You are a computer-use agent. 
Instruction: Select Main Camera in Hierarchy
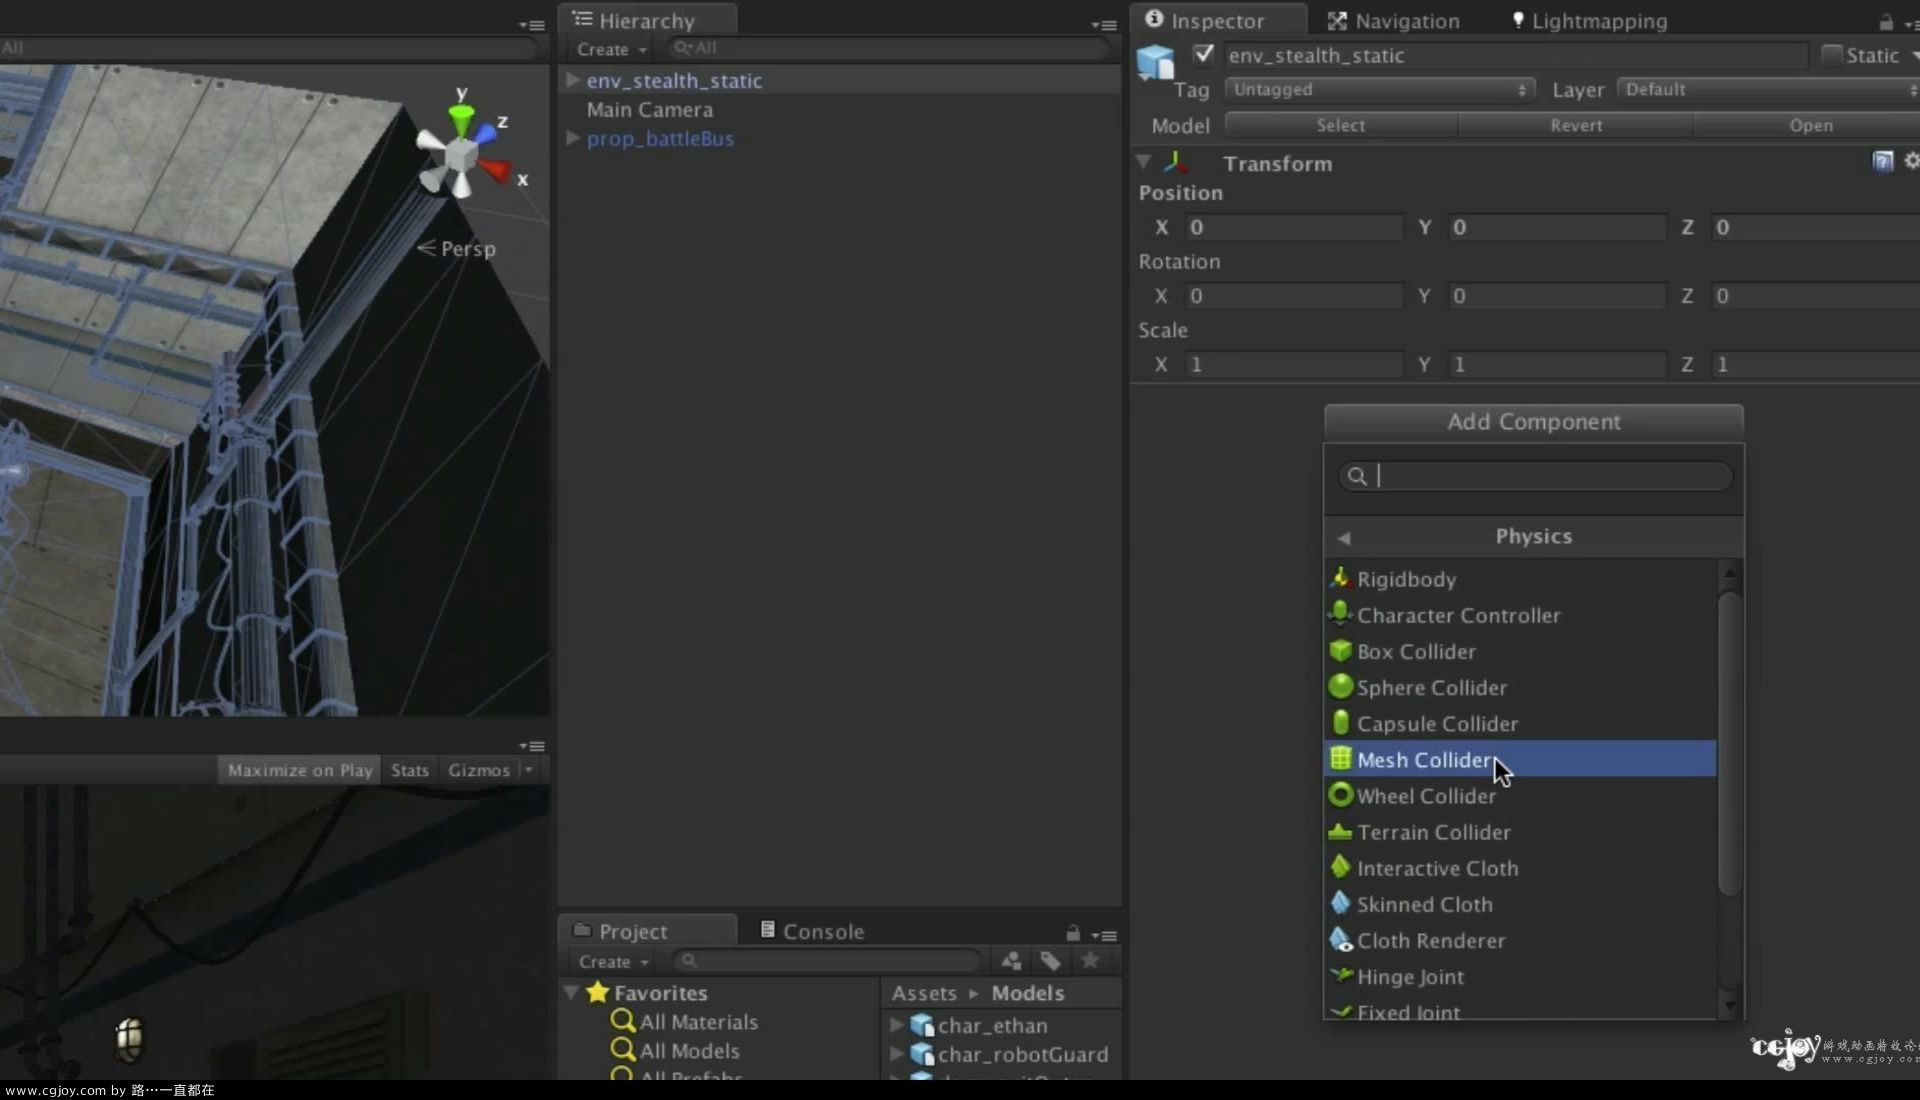point(650,109)
